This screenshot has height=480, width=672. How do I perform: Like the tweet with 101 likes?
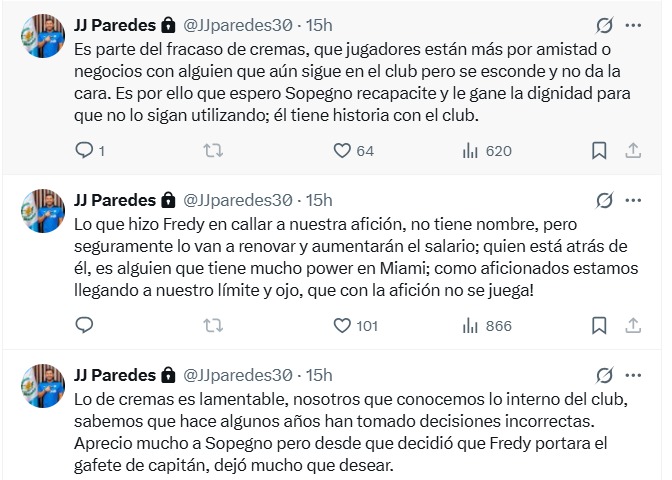342,325
